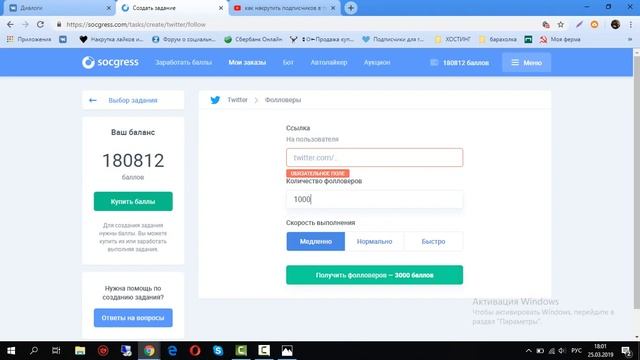This screenshot has height=360, width=640.
Task: Open Skype on taskbar
Action: (x=218, y=351)
